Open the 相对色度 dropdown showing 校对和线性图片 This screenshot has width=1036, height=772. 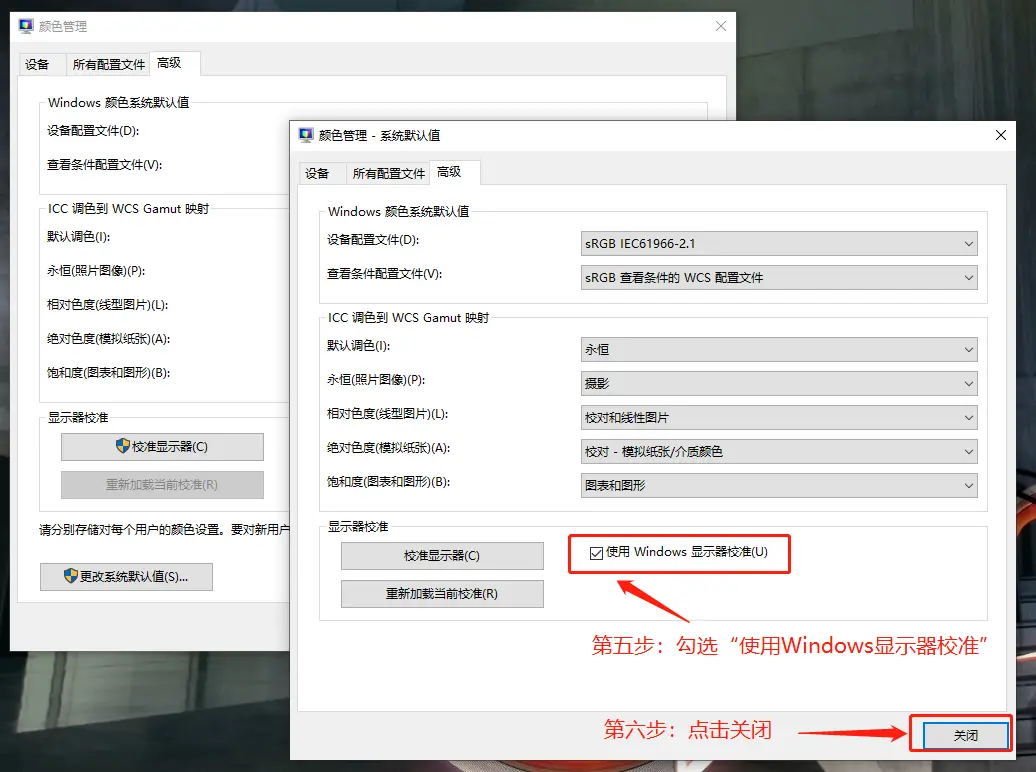point(779,418)
